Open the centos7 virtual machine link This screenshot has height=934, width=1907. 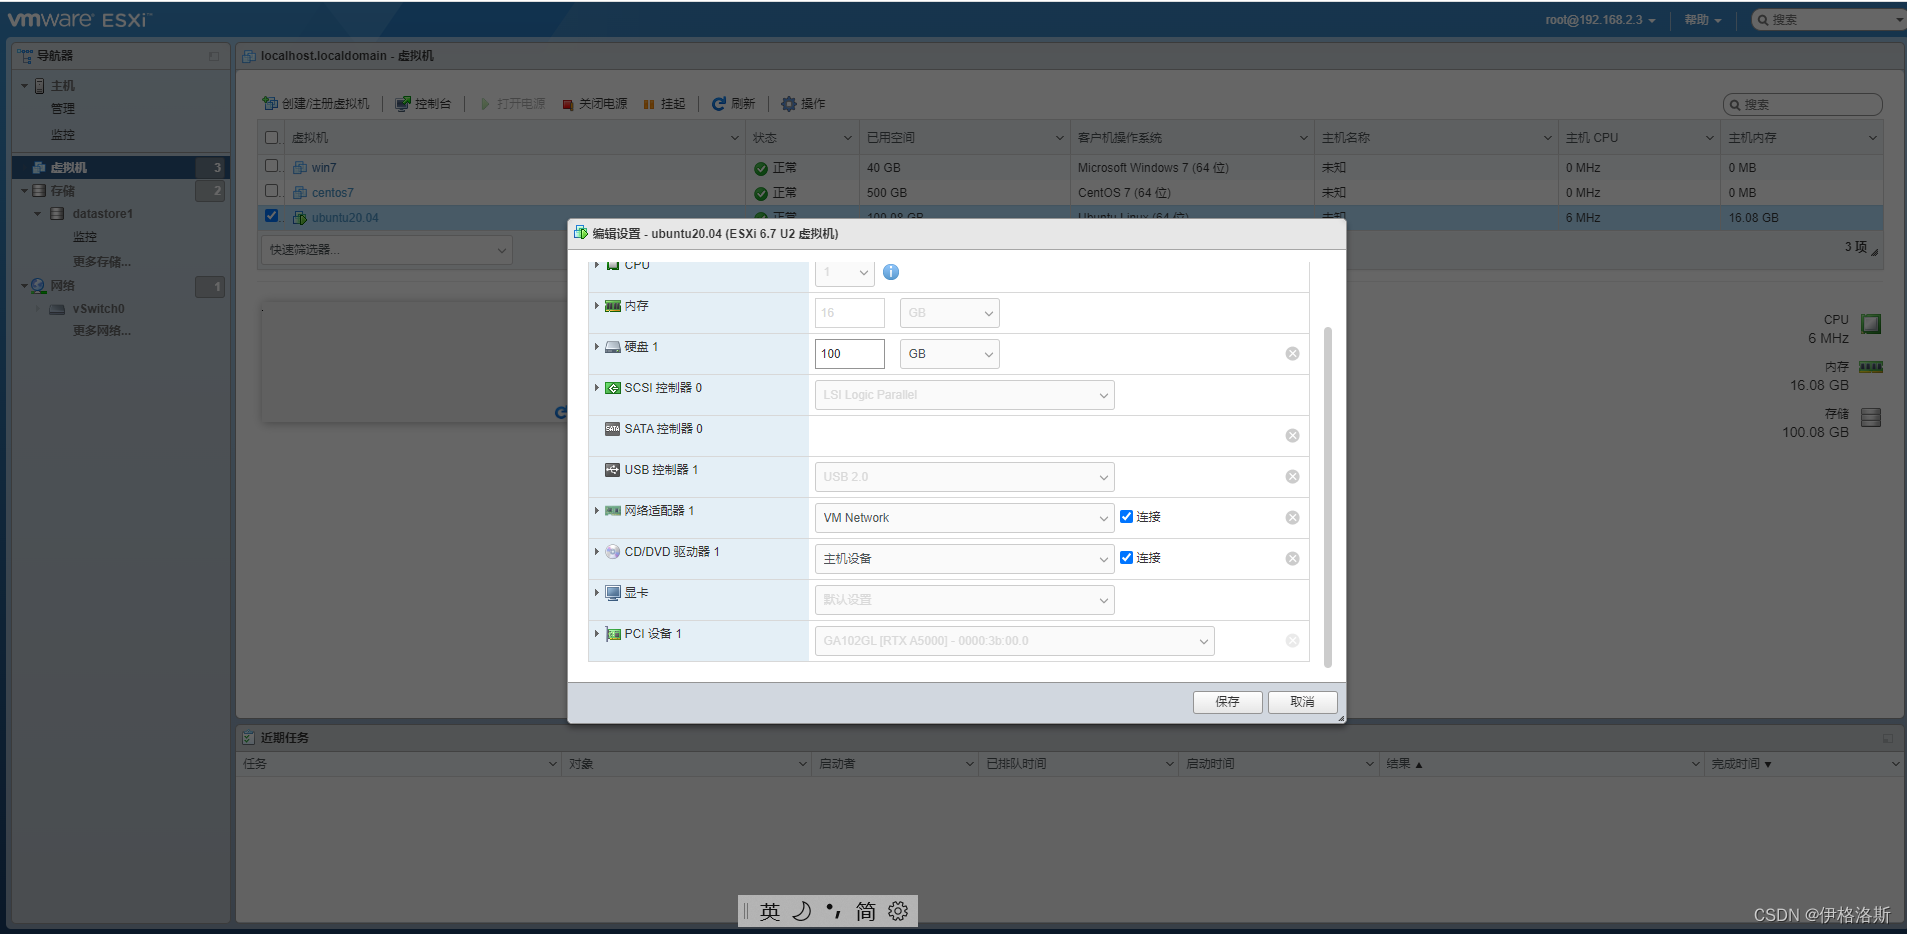[x=332, y=193]
